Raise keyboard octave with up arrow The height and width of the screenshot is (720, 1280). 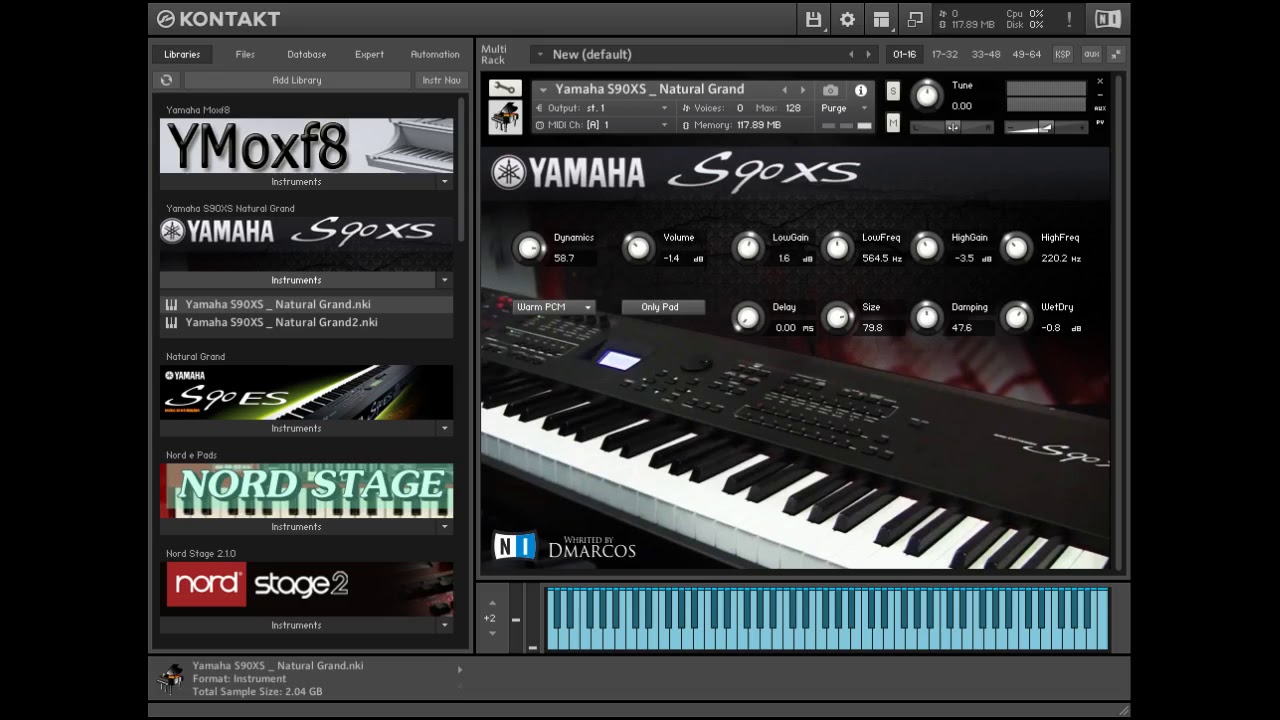[491, 603]
